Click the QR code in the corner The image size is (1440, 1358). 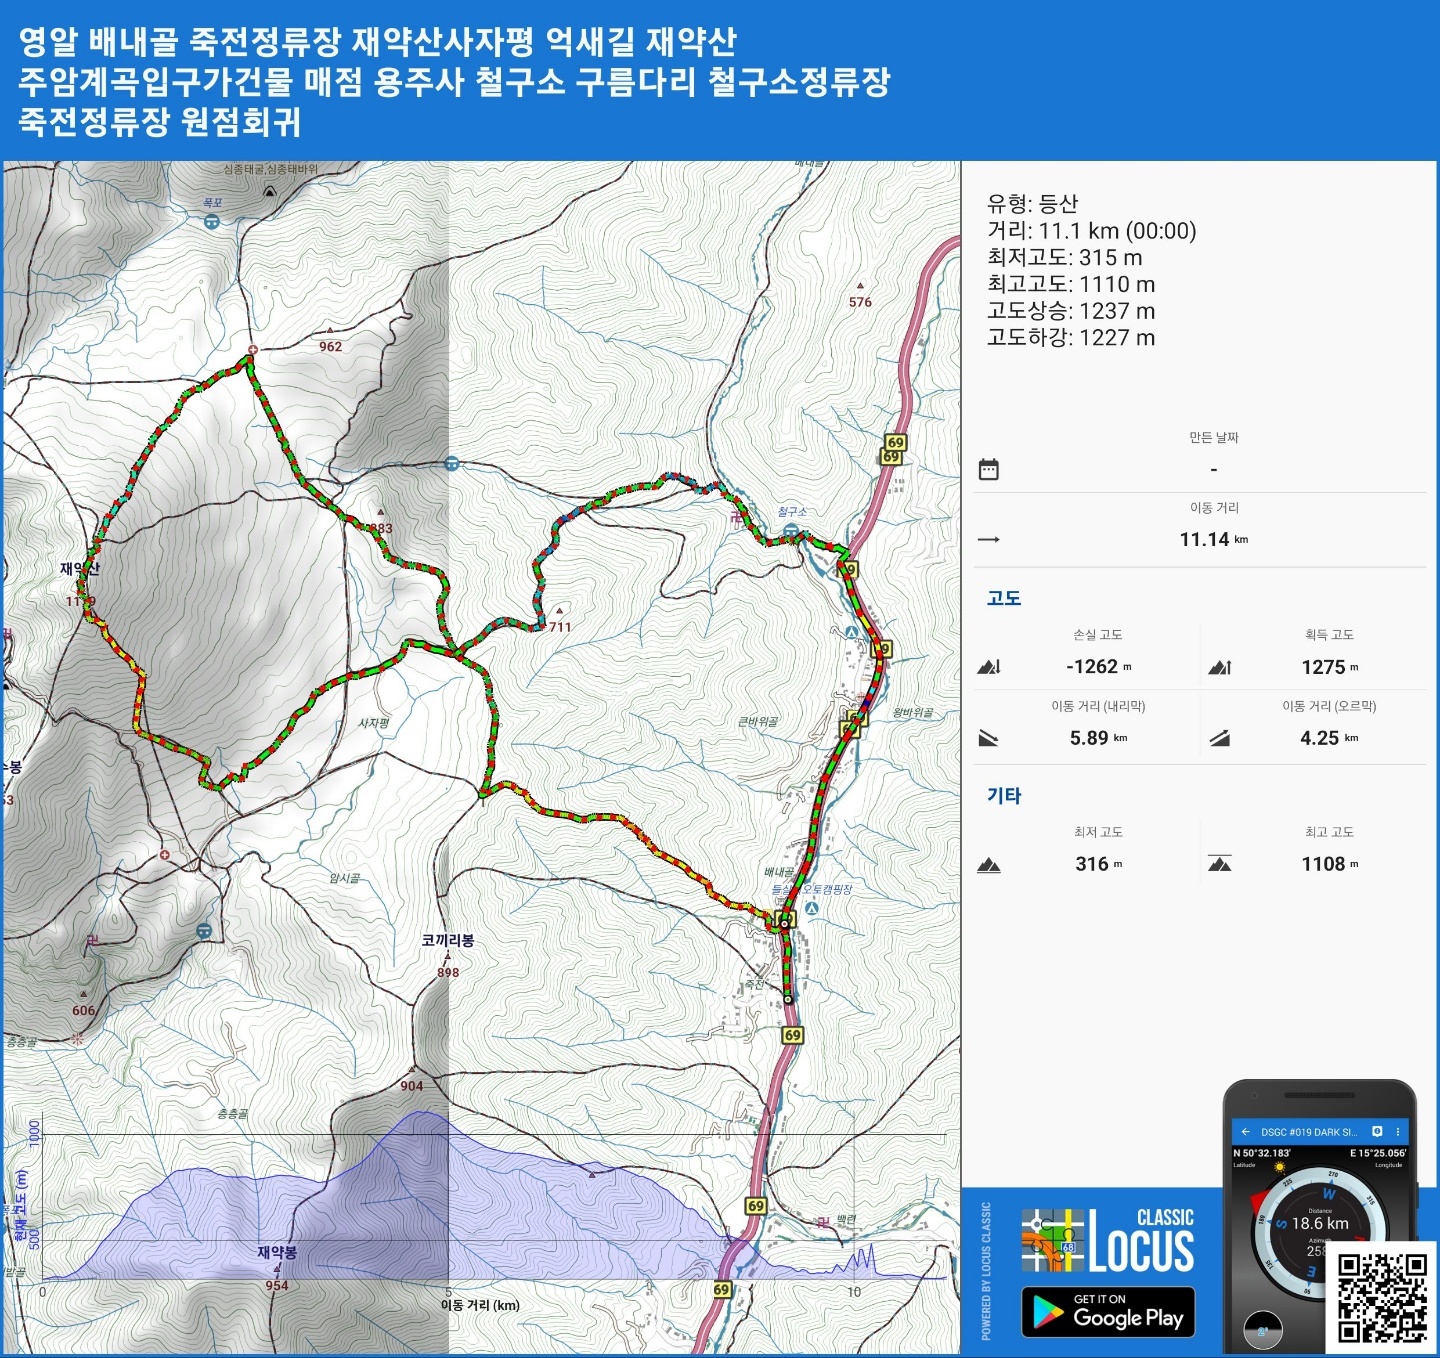pyautogui.click(x=1383, y=1298)
